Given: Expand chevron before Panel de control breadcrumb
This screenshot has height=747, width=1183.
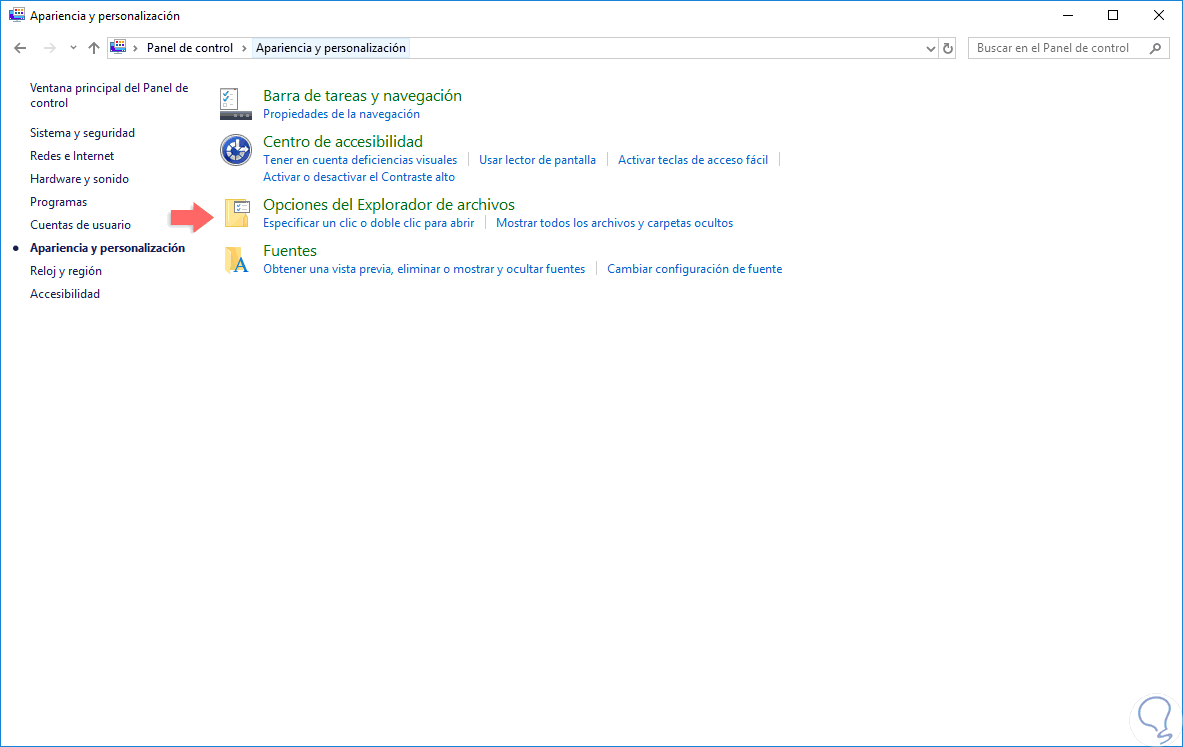Looking at the screenshot, I should click(135, 48).
